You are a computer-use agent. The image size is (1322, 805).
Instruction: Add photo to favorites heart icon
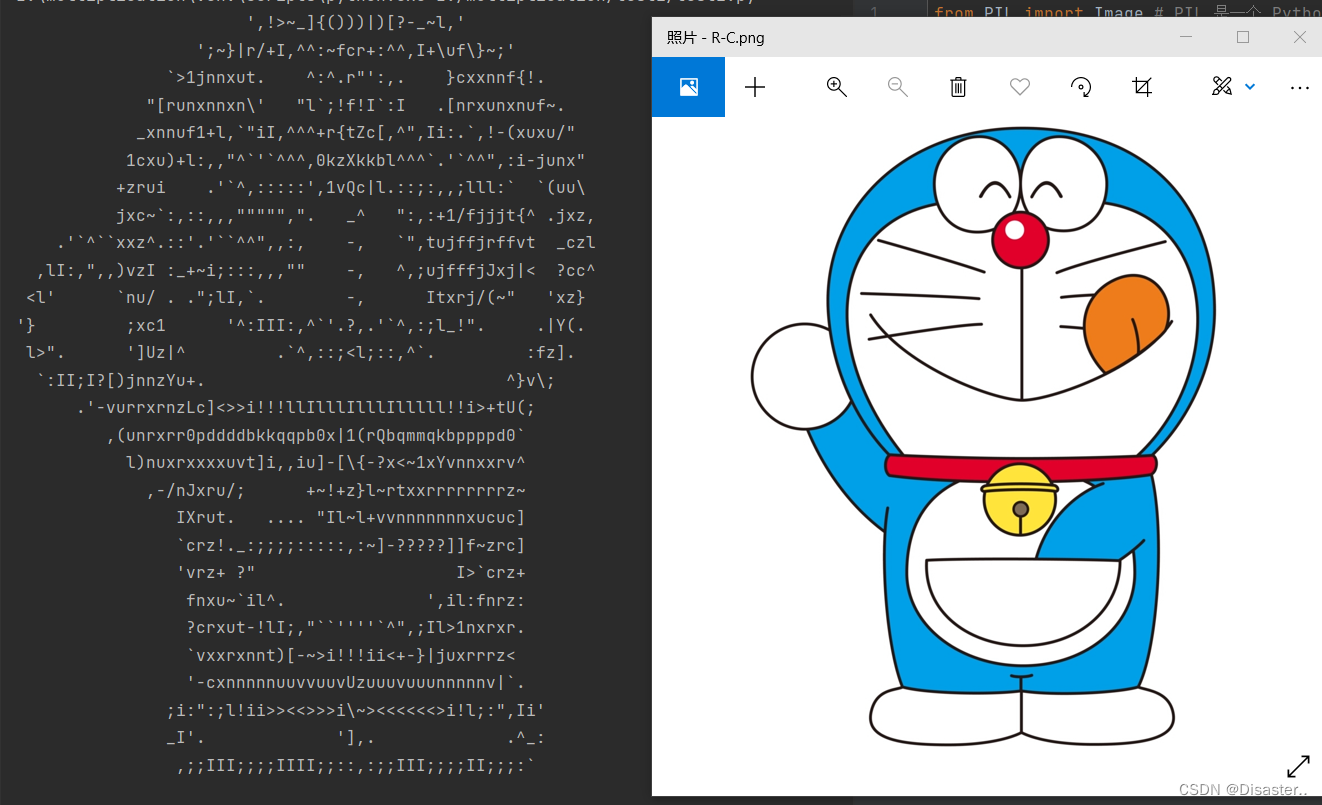tap(1020, 87)
